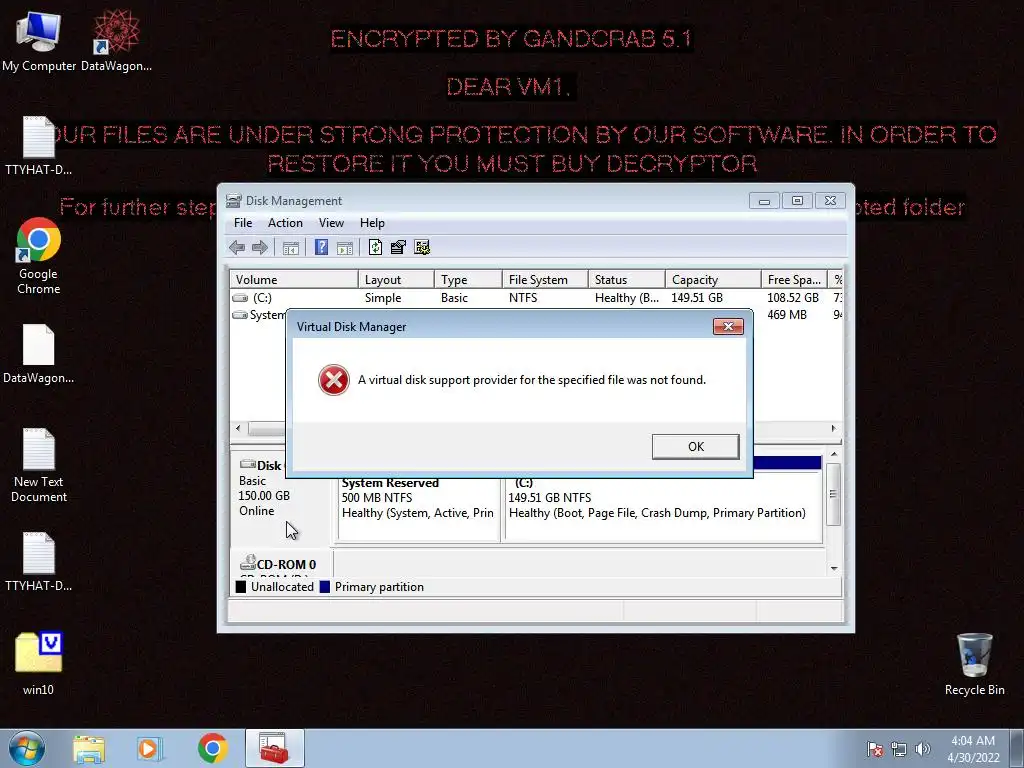Close the Virtual Disk Manager error dialog
The image size is (1024, 768).
coord(728,327)
